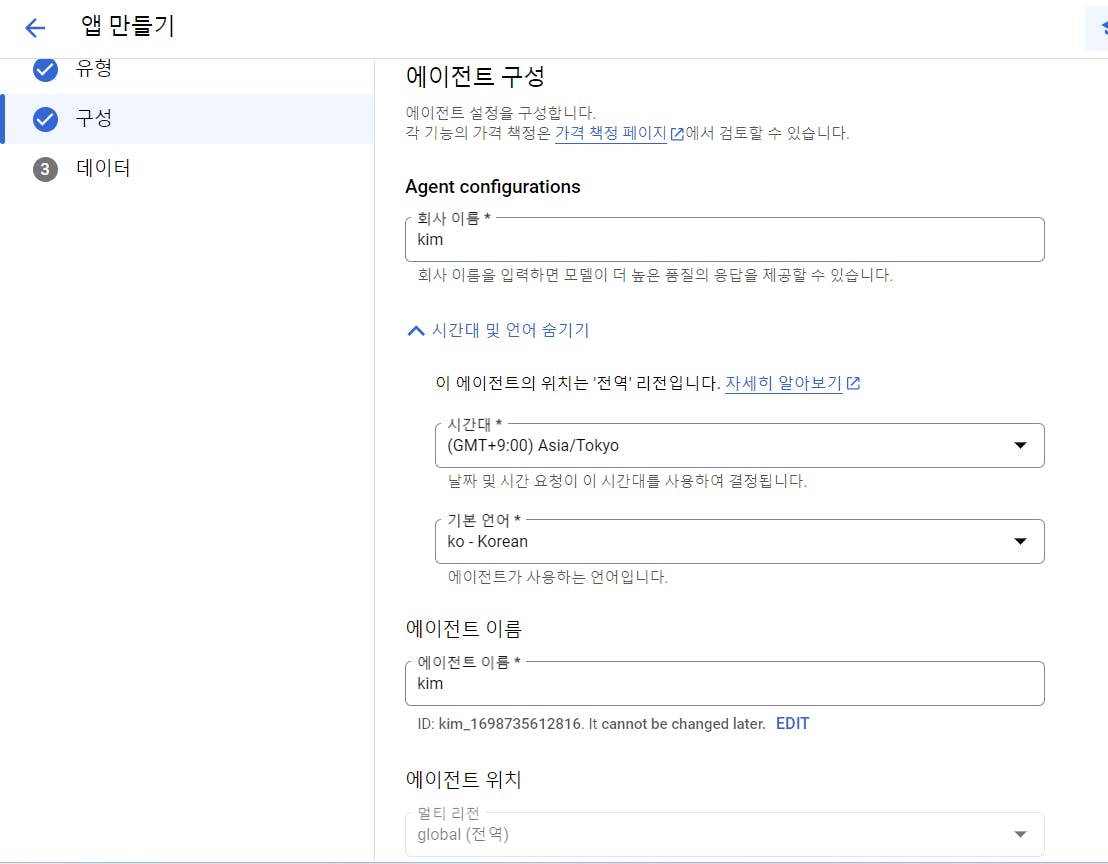Go to the 데이터 step
1108x864 pixels.
coord(187,169)
